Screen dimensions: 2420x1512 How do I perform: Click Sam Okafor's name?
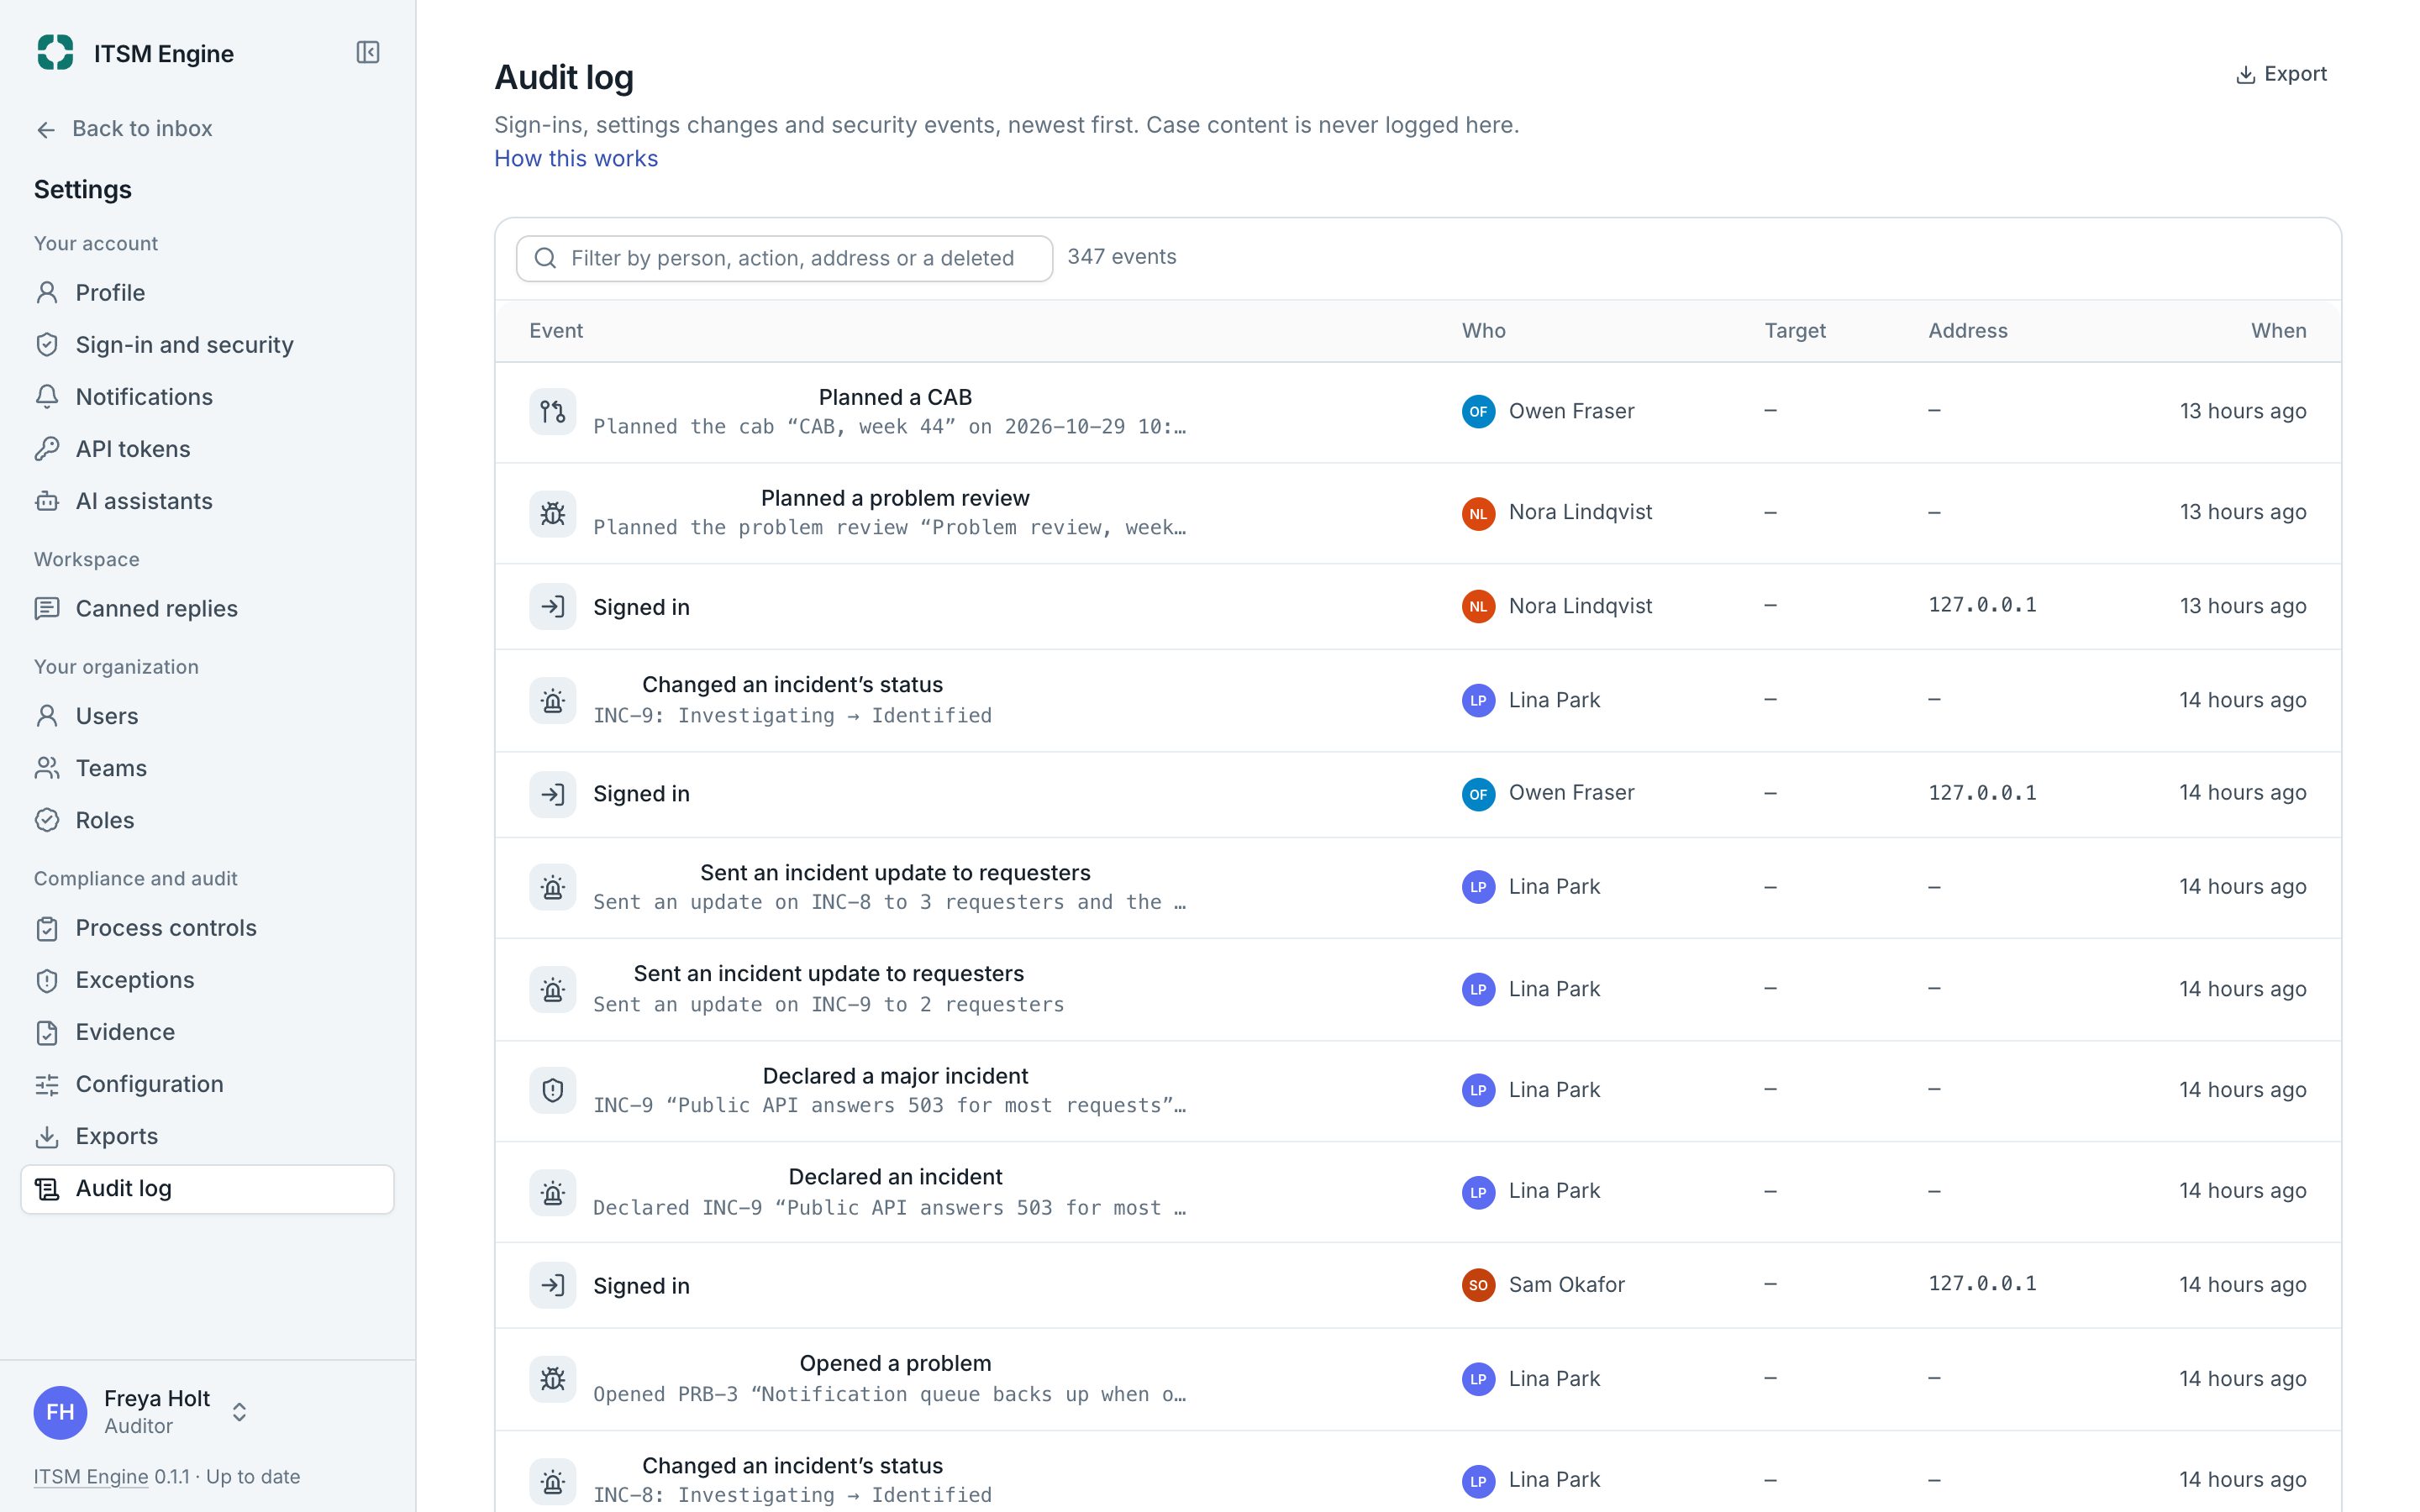[1566, 1285]
